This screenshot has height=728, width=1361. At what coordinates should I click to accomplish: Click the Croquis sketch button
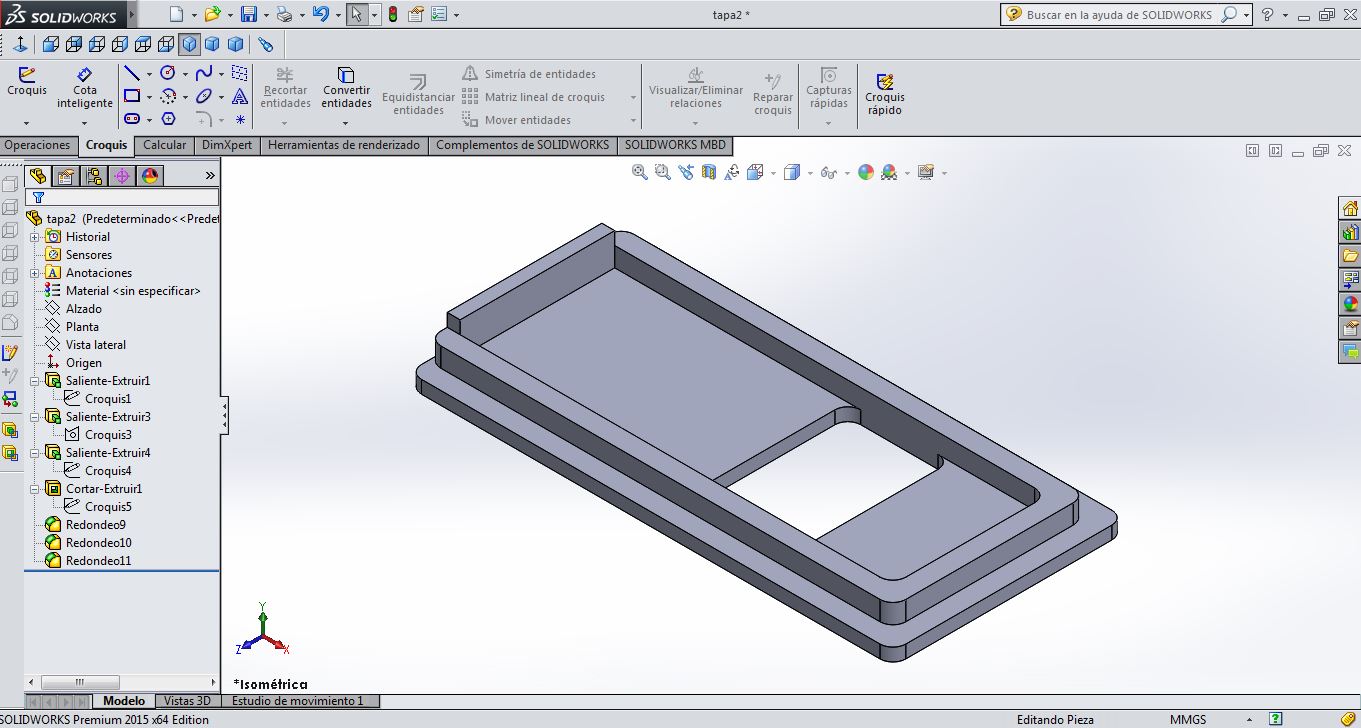pyautogui.click(x=27, y=82)
